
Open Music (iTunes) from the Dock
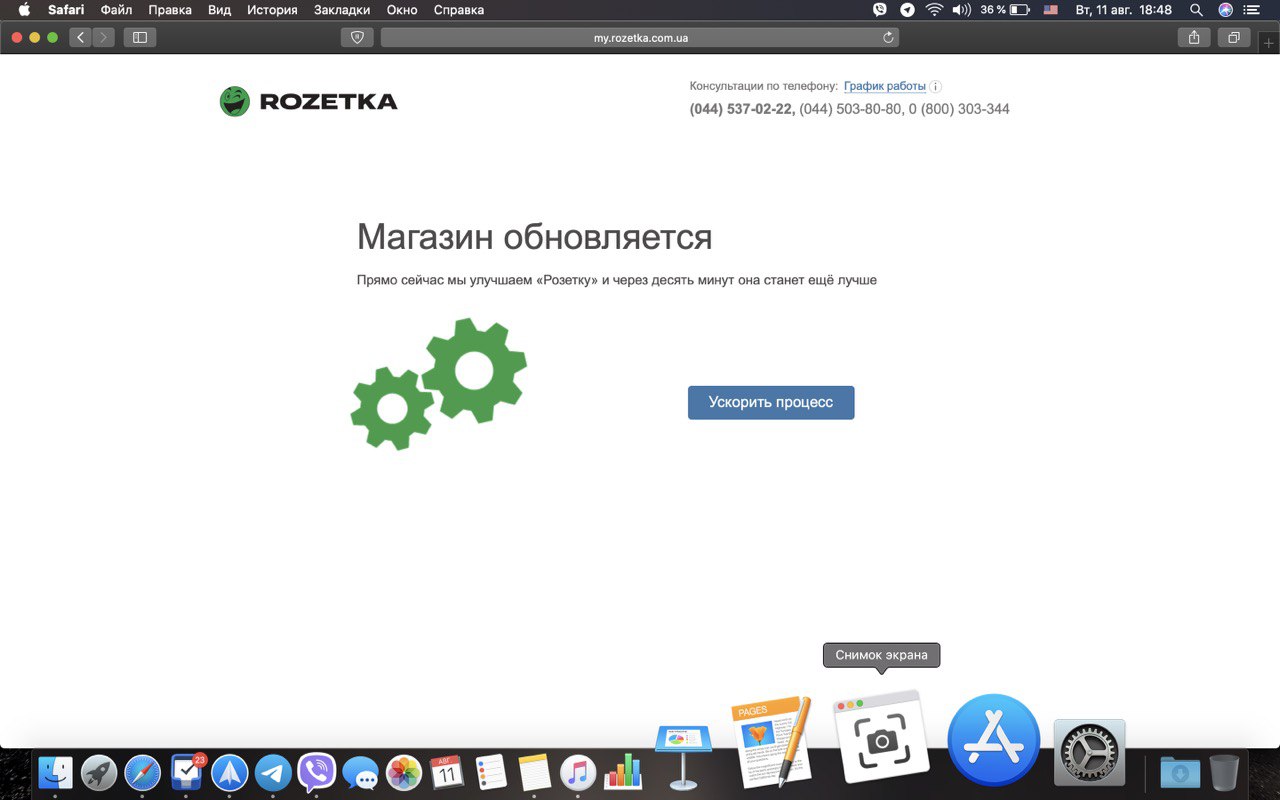click(578, 772)
